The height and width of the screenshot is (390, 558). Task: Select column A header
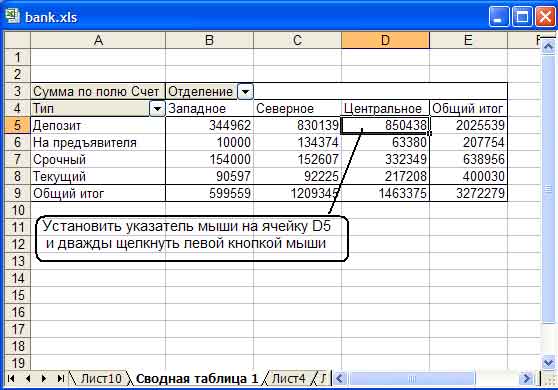(98, 40)
